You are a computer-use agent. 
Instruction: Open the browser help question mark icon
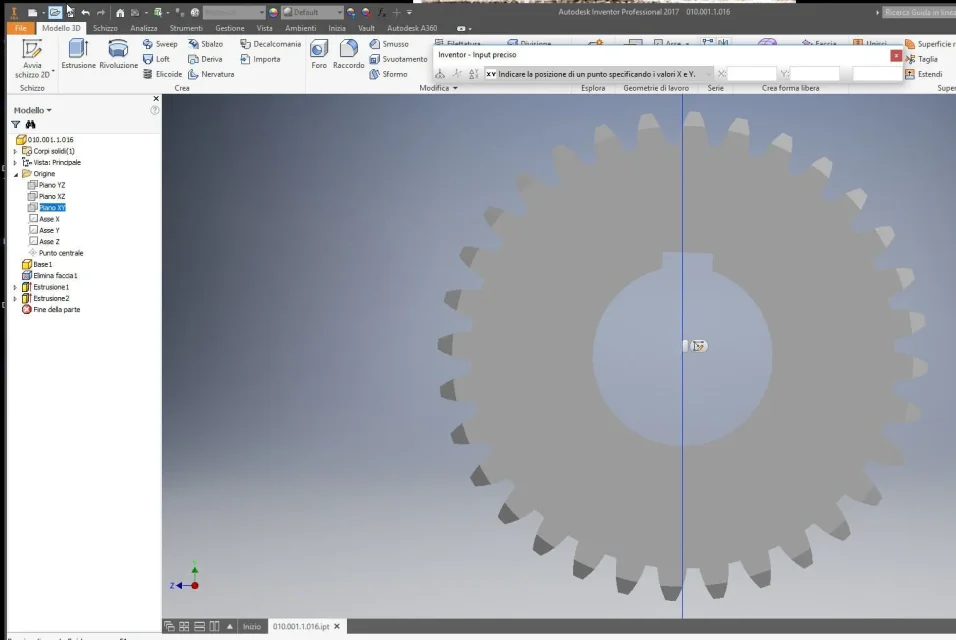(155, 110)
